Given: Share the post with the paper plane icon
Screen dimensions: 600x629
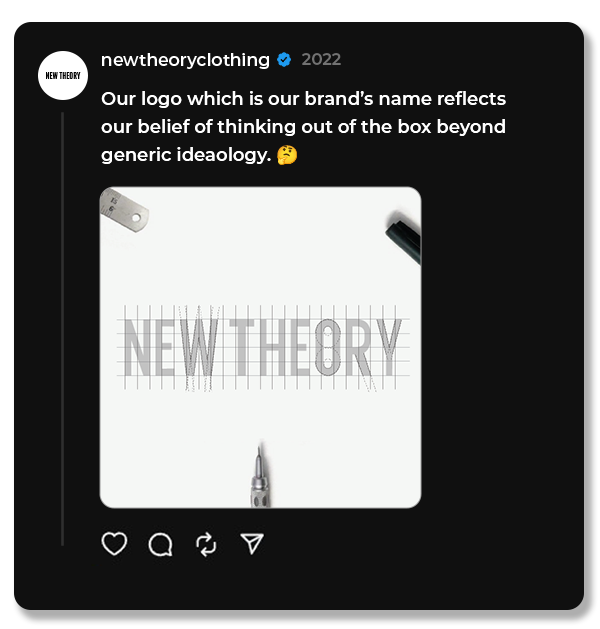Looking at the screenshot, I should click(x=252, y=544).
